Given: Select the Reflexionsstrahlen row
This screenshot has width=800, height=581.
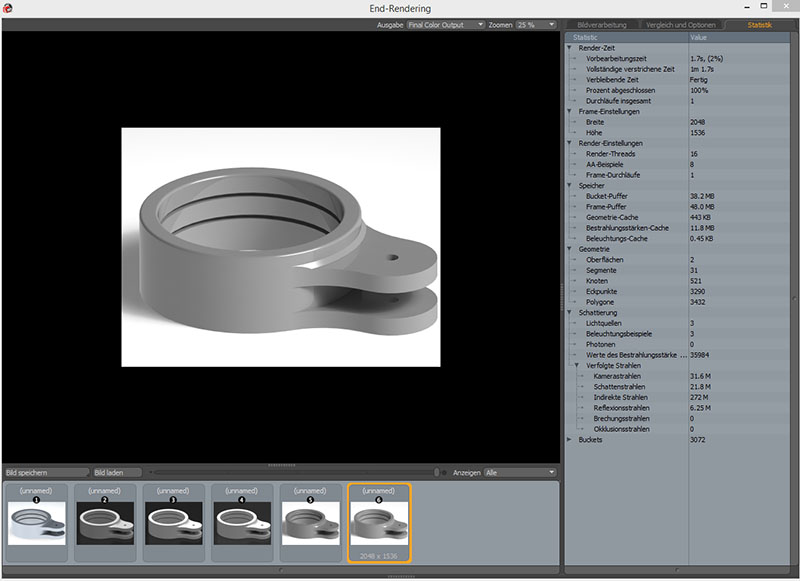Looking at the screenshot, I should [x=678, y=408].
